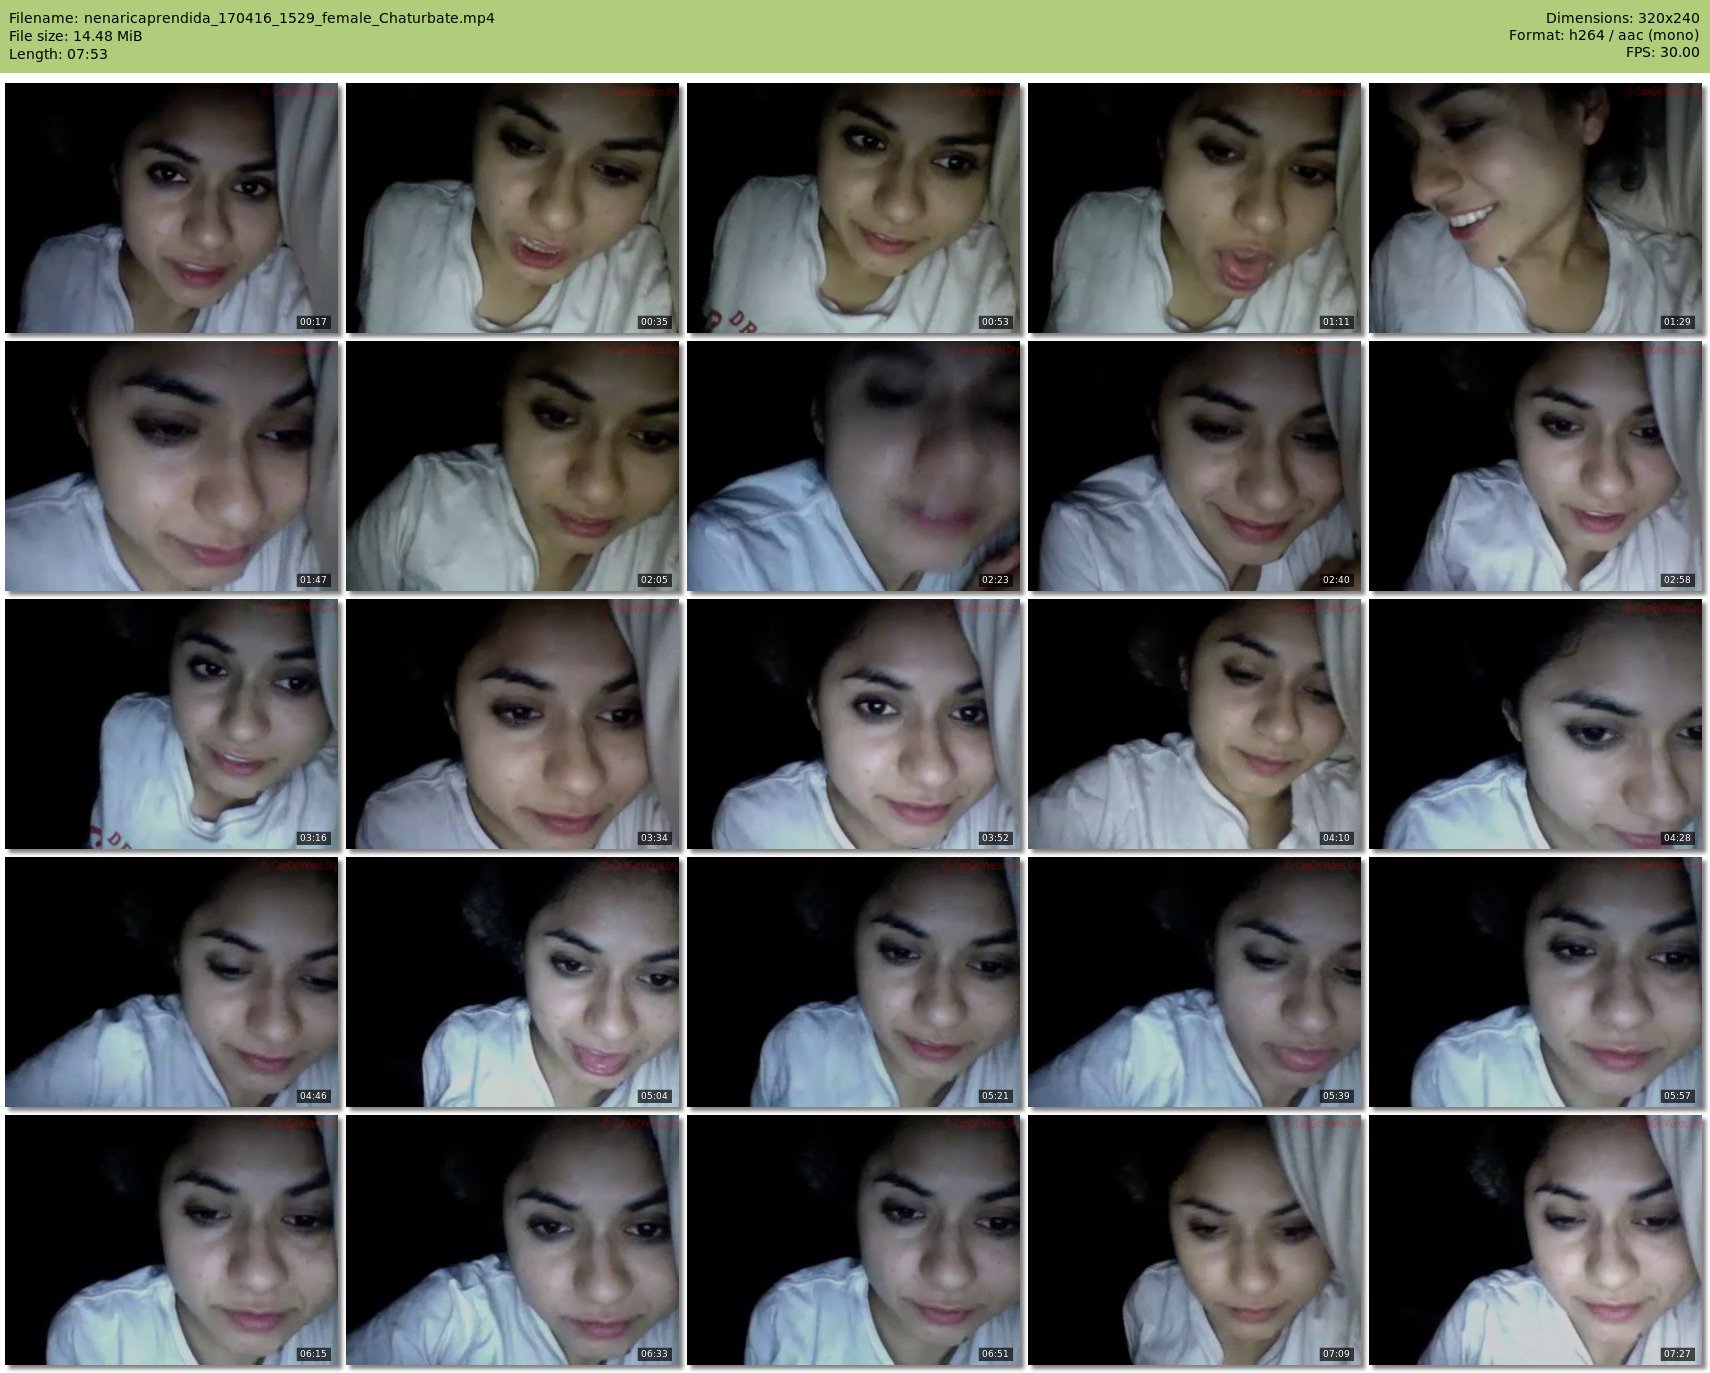Open the frame timestamped 06:33

pyautogui.click(x=513, y=1240)
